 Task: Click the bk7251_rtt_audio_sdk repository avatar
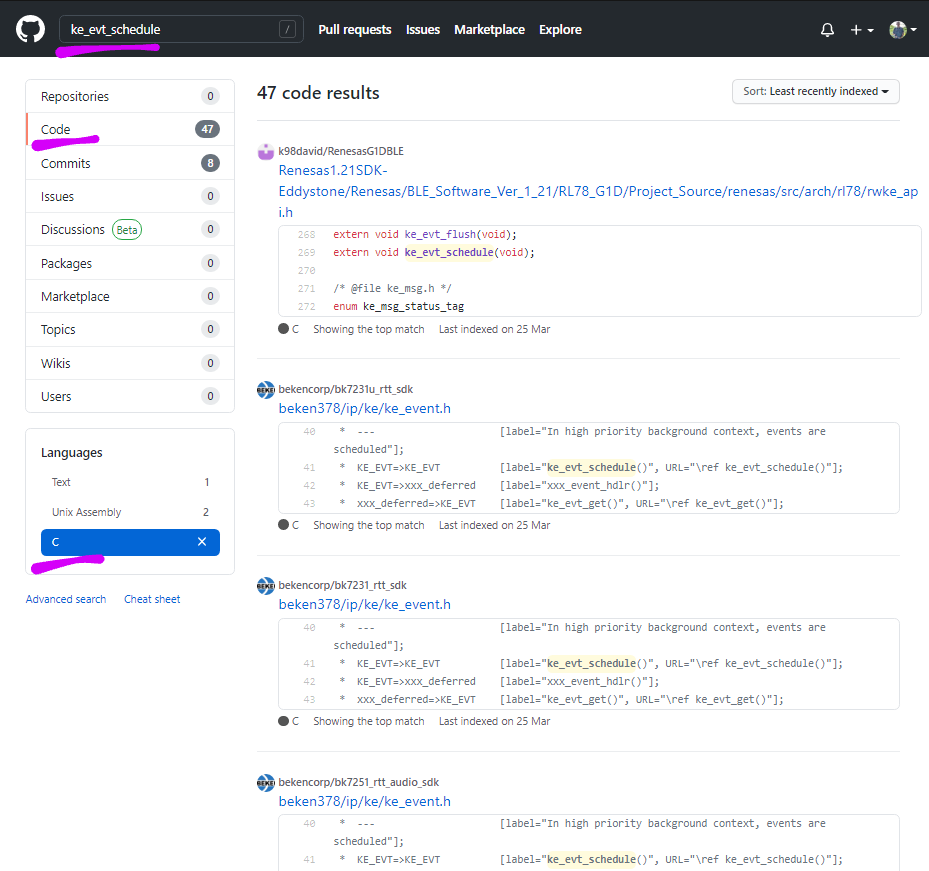(x=266, y=782)
